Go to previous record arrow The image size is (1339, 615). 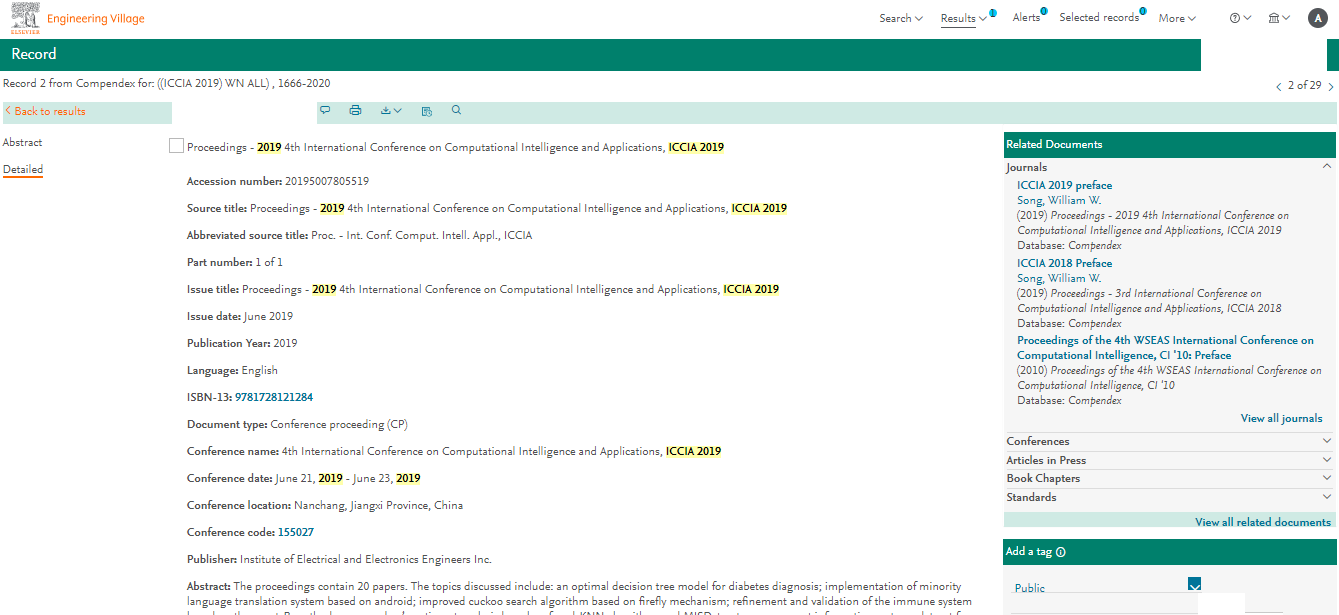1278,87
